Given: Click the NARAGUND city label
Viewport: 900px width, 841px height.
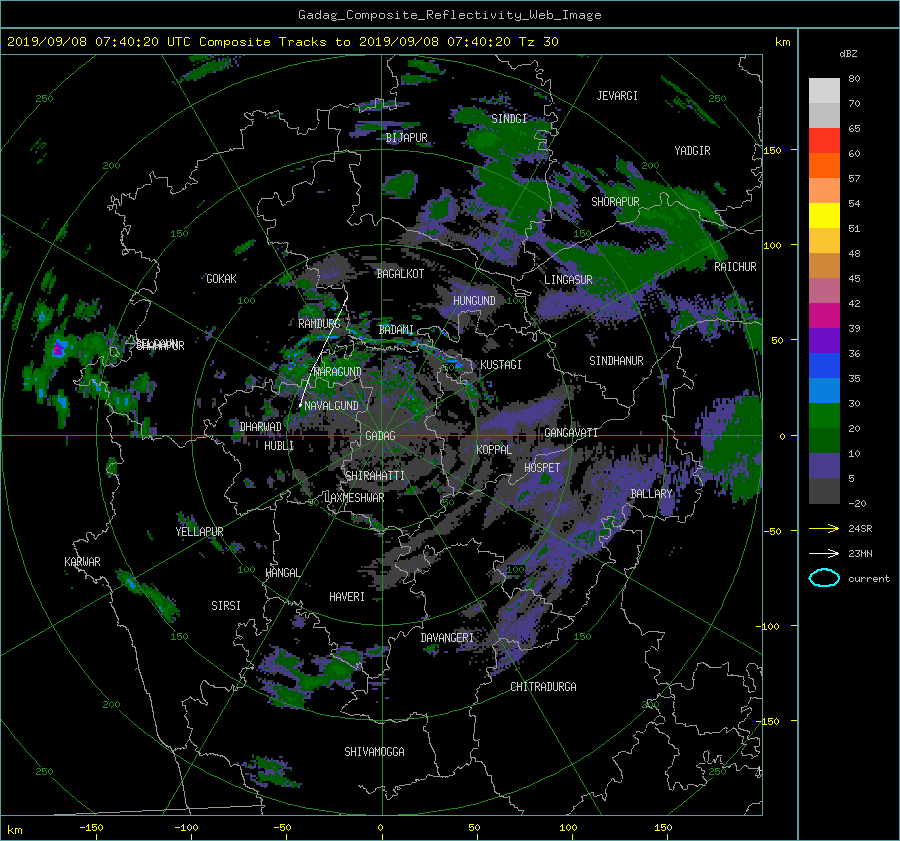Looking at the screenshot, I should (338, 372).
